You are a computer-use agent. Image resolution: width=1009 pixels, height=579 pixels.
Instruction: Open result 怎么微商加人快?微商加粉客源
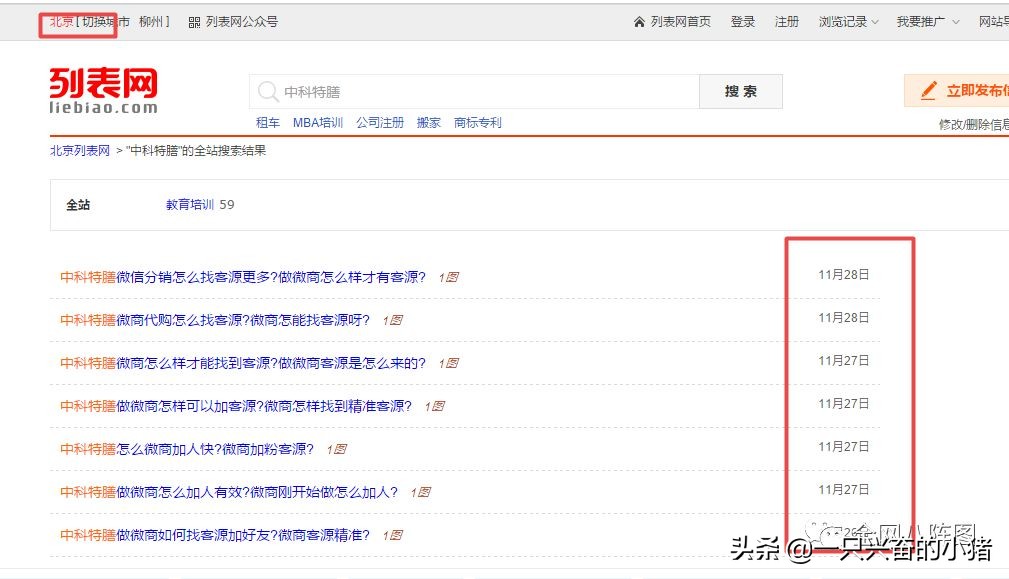pos(187,450)
